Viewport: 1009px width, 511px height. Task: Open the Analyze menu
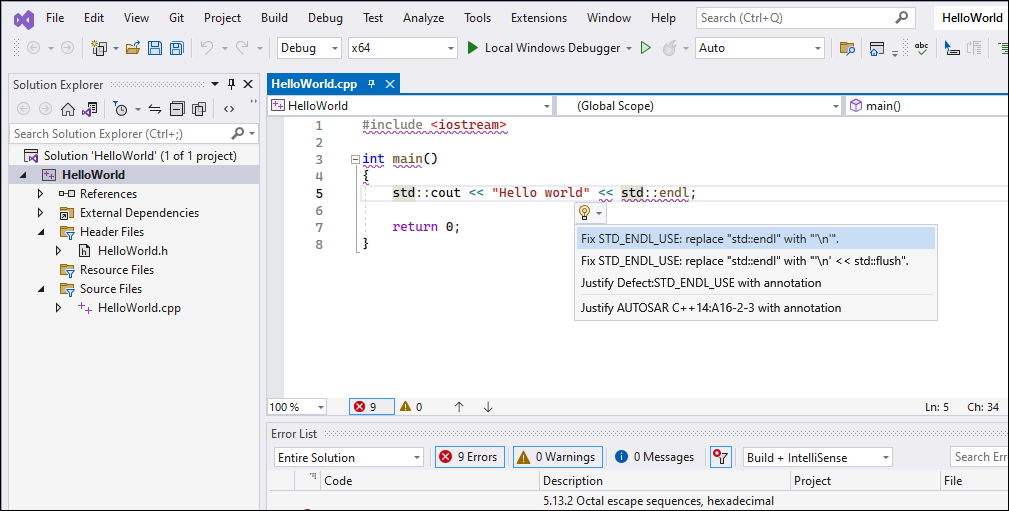[x=423, y=18]
